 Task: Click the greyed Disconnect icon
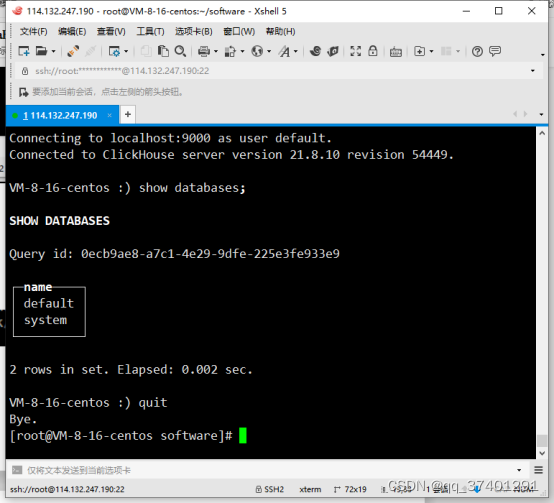(x=90, y=51)
